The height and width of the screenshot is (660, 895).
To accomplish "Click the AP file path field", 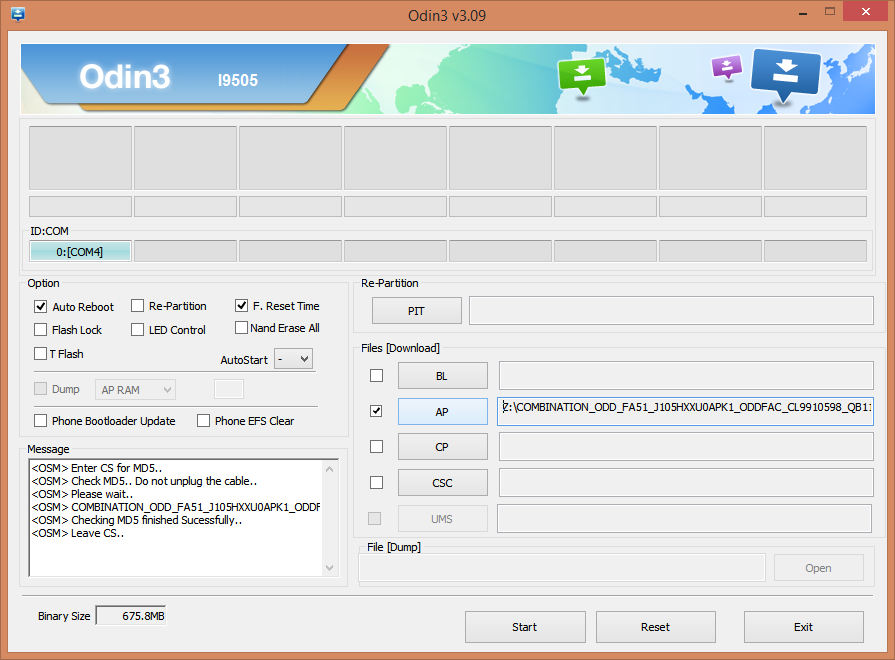I will (x=685, y=411).
